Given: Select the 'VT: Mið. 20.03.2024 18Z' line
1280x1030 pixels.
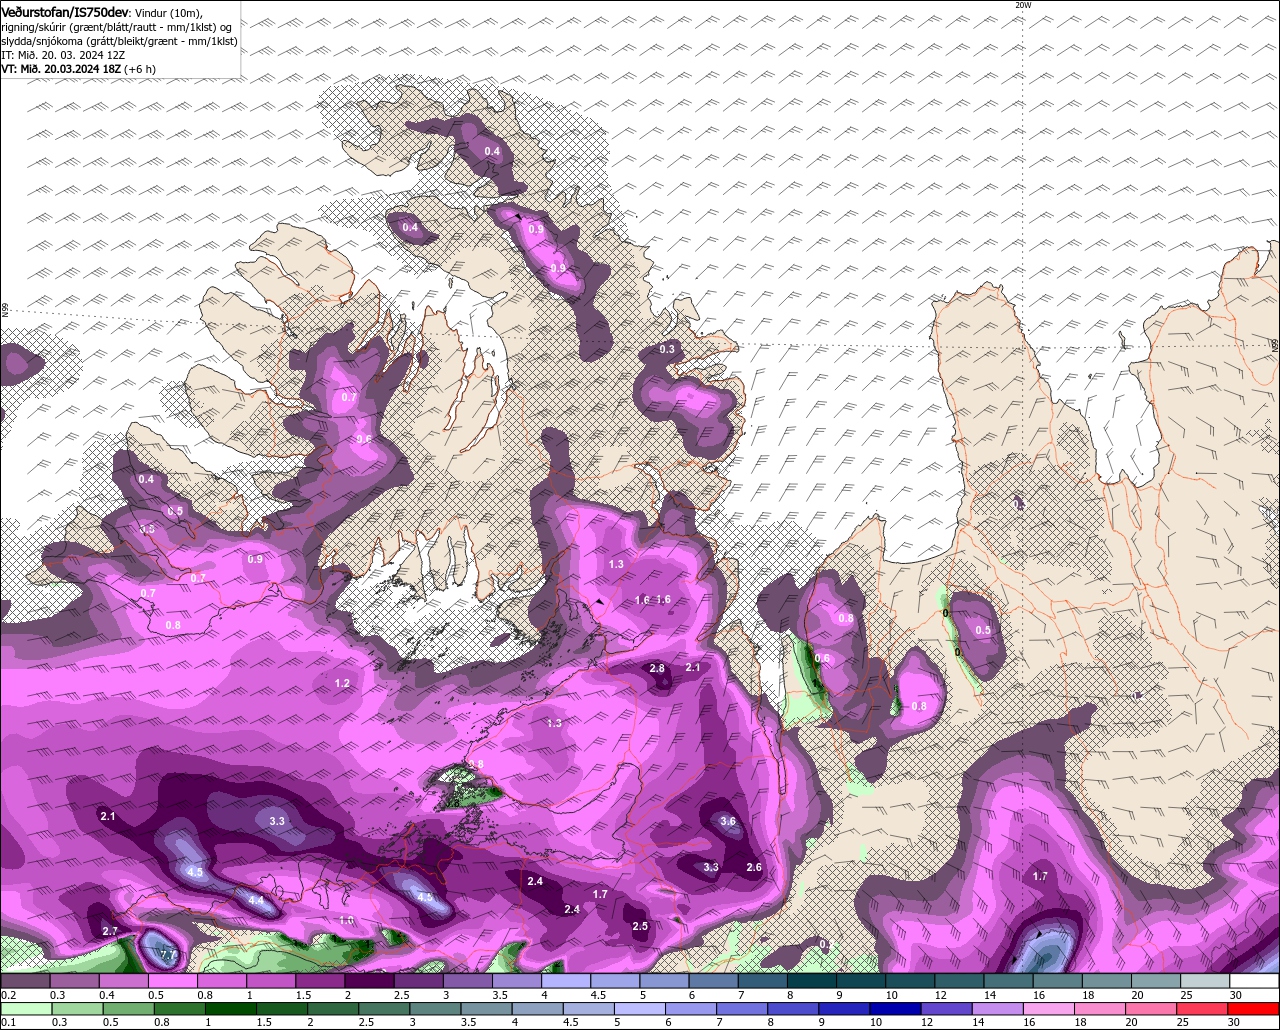Looking at the screenshot, I should click(61, 69).
